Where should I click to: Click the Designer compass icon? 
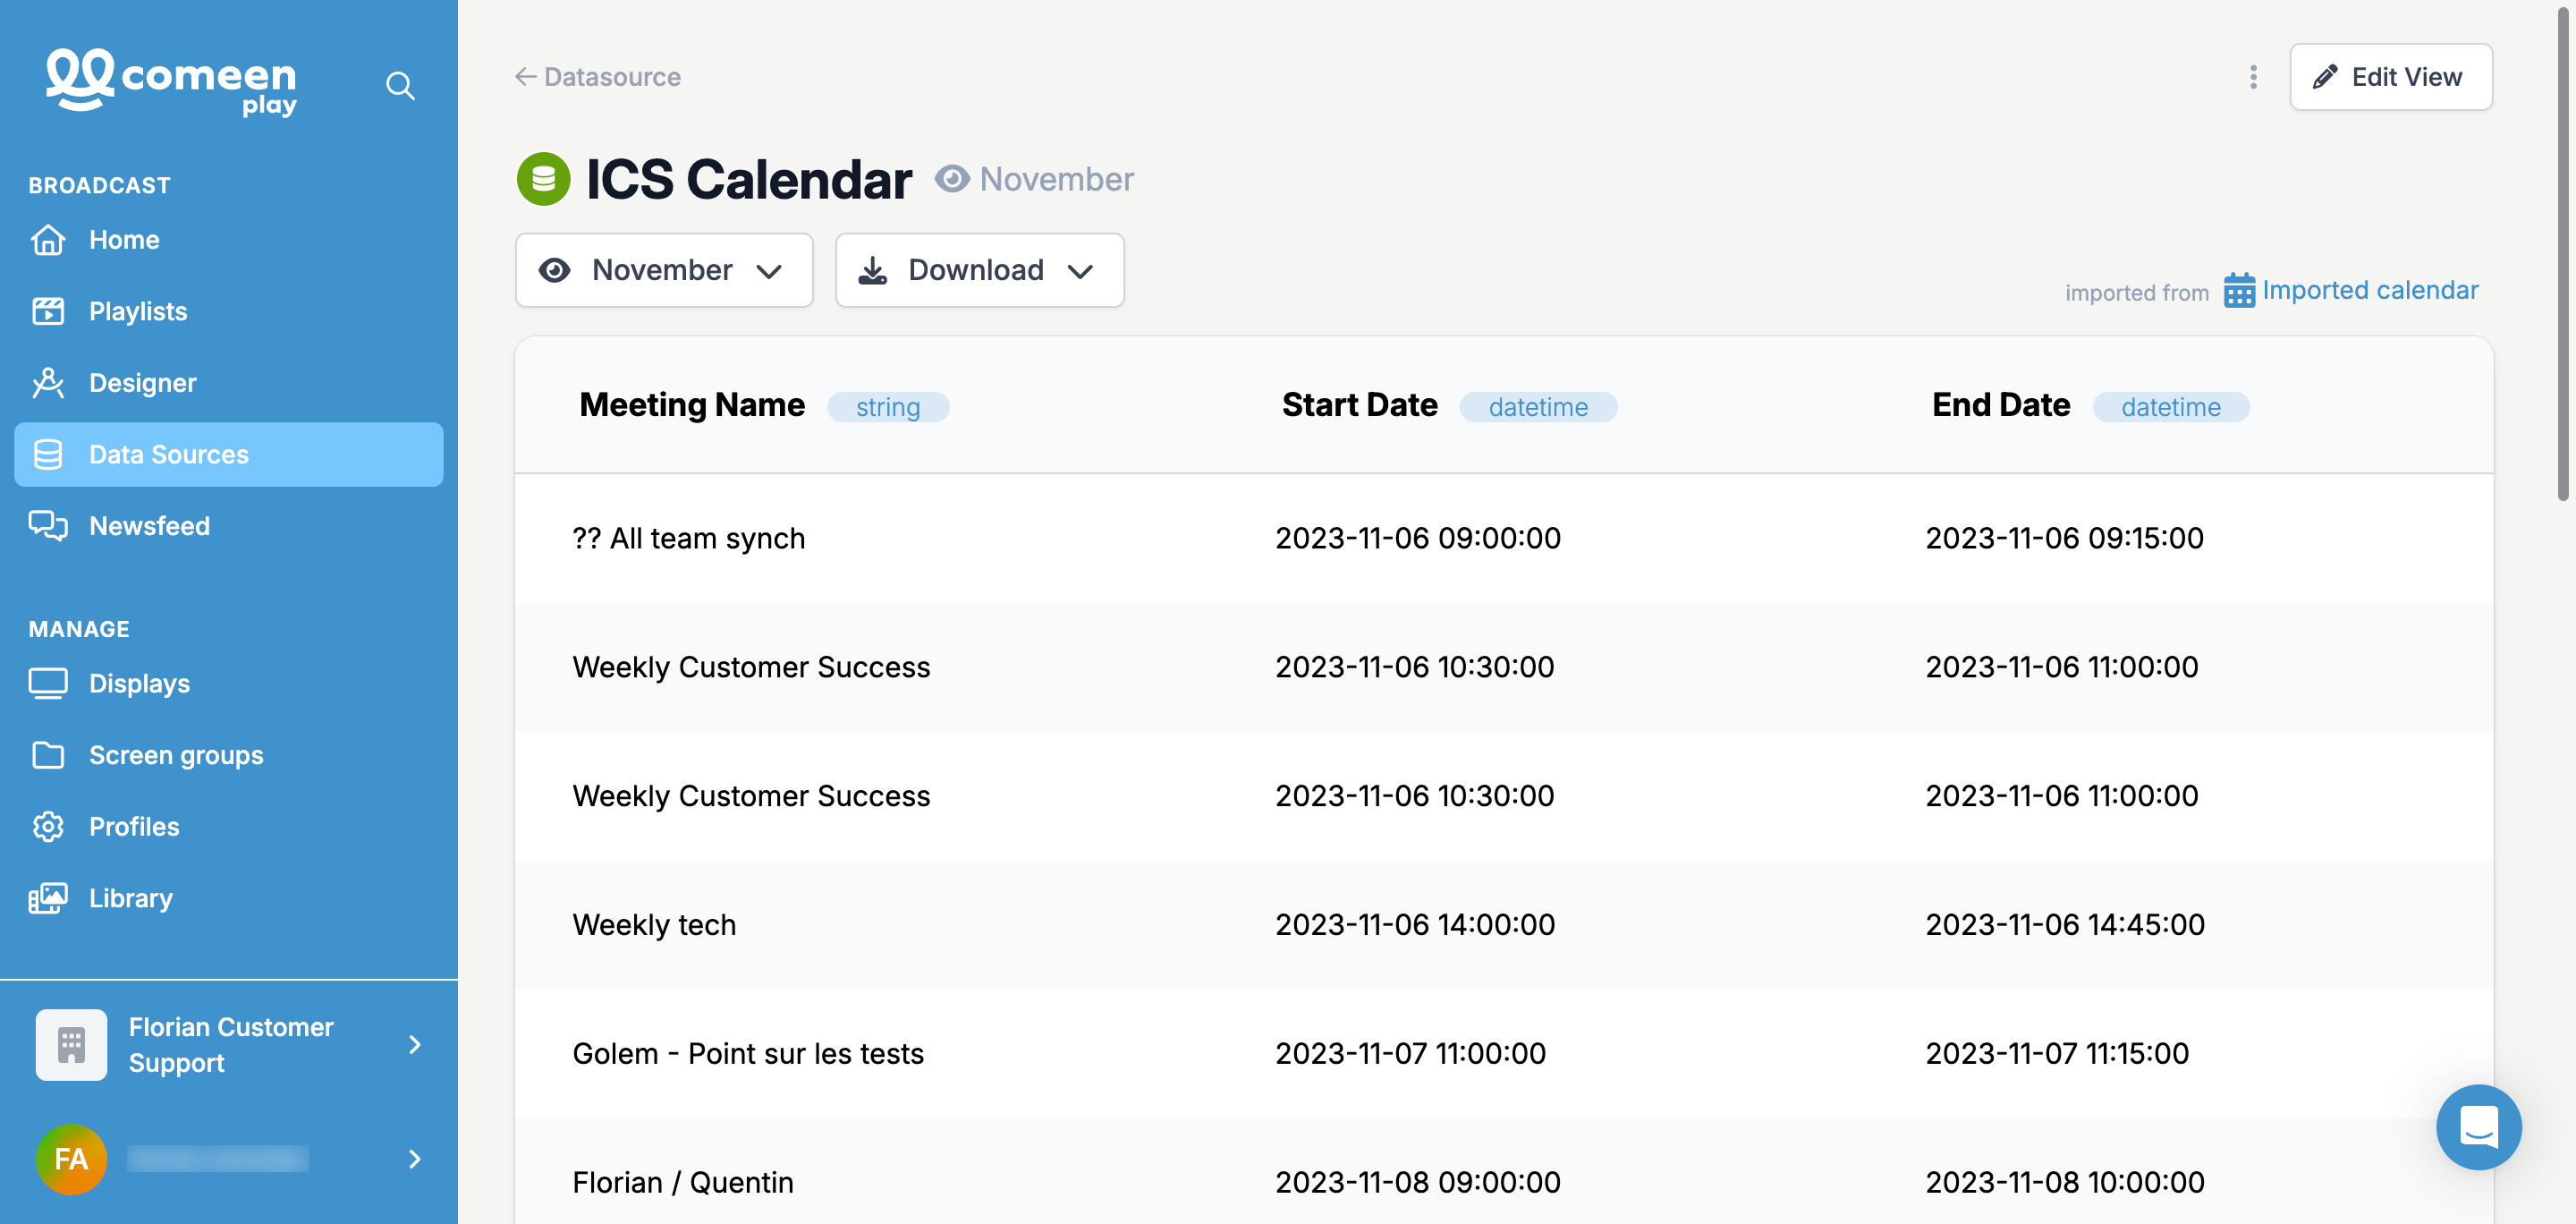[48, 383]
